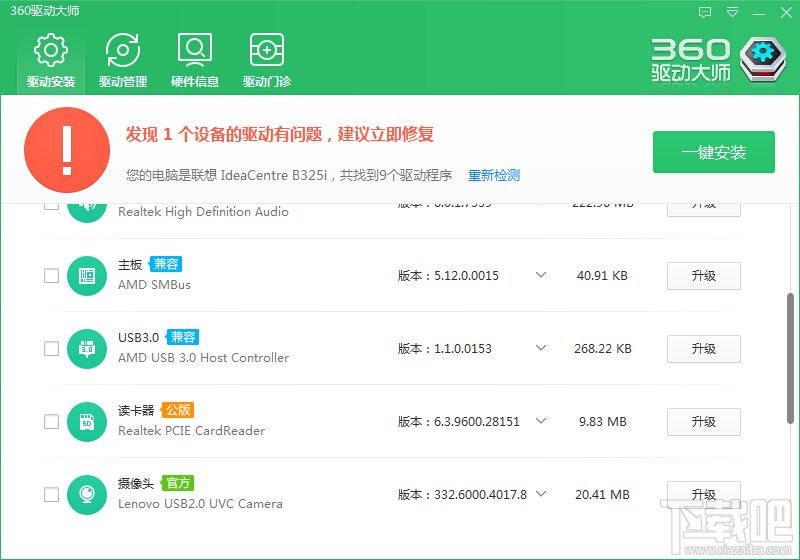Screen dimensions: 800x560
Task: Open the title bar dropdown menu icon
Action: pyautogui.click(x=732, y=12)
